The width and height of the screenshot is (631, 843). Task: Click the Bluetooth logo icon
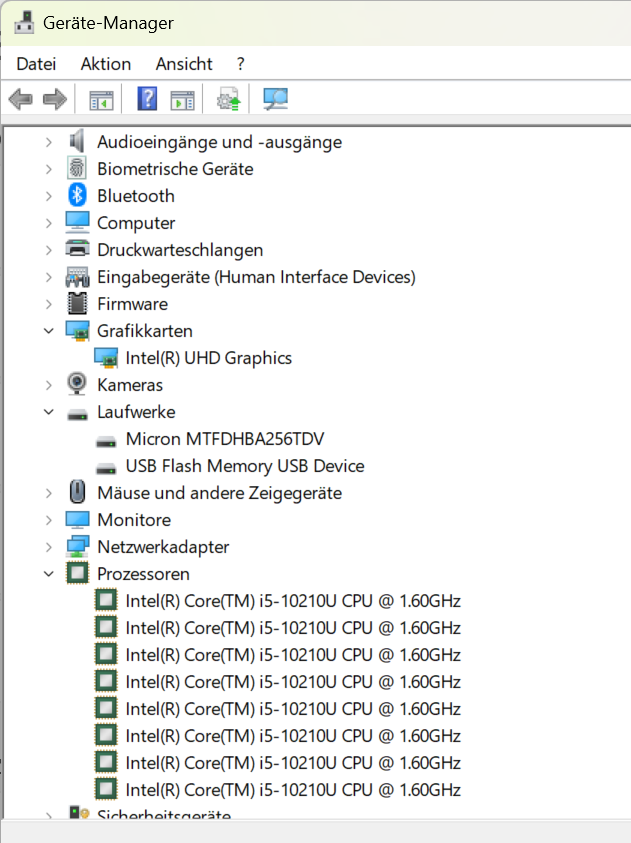coord(77,195)
